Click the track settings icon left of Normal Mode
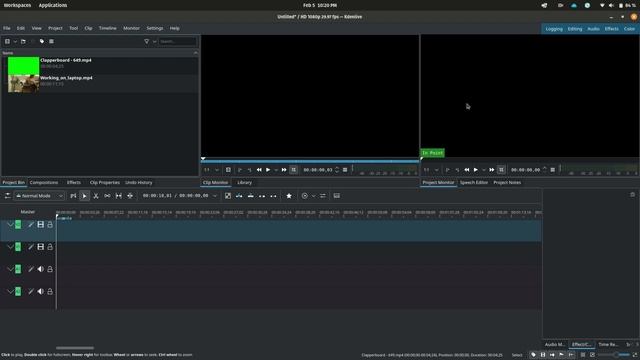Image resolution: width=640 pixels, height=360 pixels. click(x=7, y=196)
